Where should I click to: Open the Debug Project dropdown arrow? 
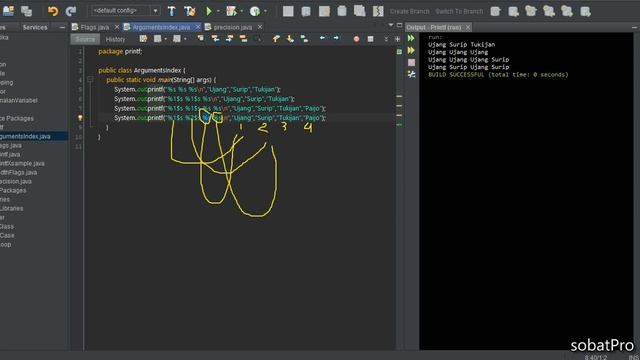click(x=242, y=11)
